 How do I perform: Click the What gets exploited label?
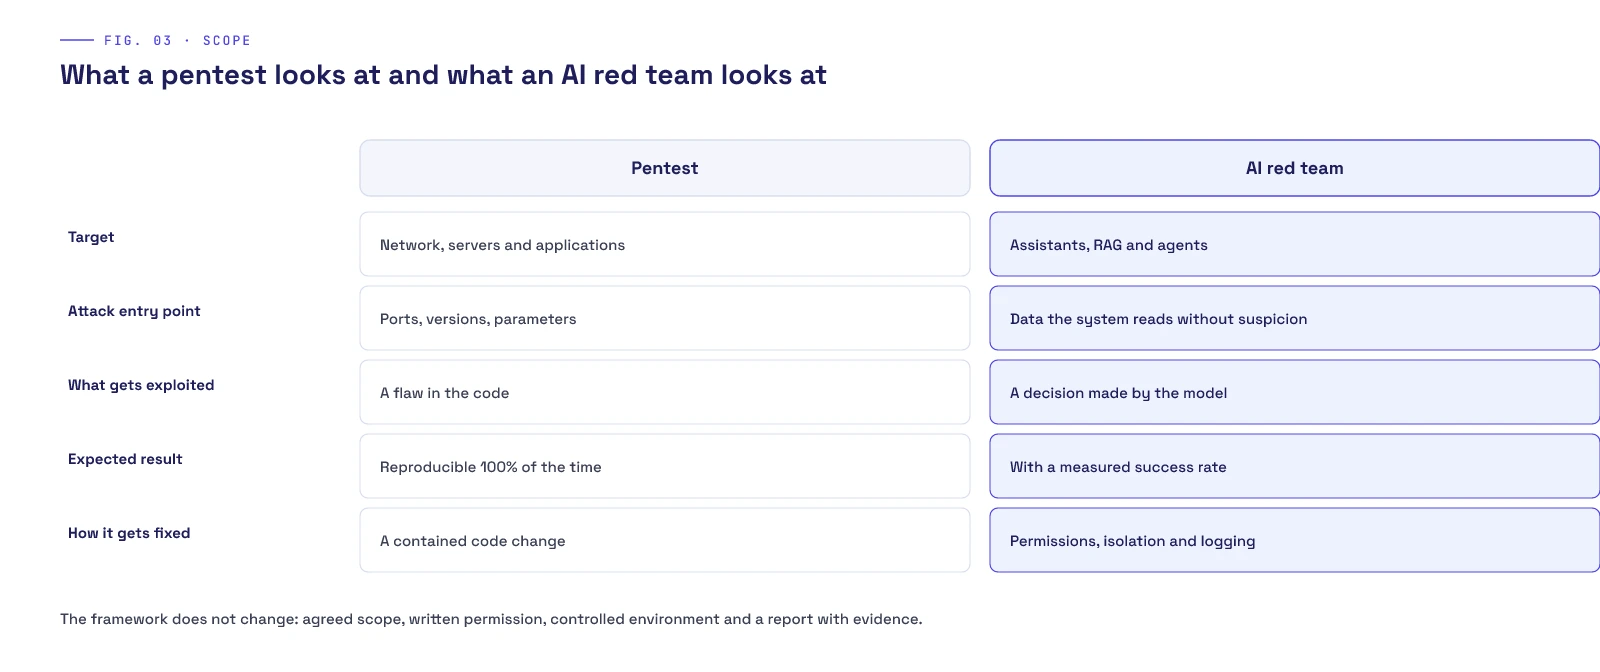141,385
